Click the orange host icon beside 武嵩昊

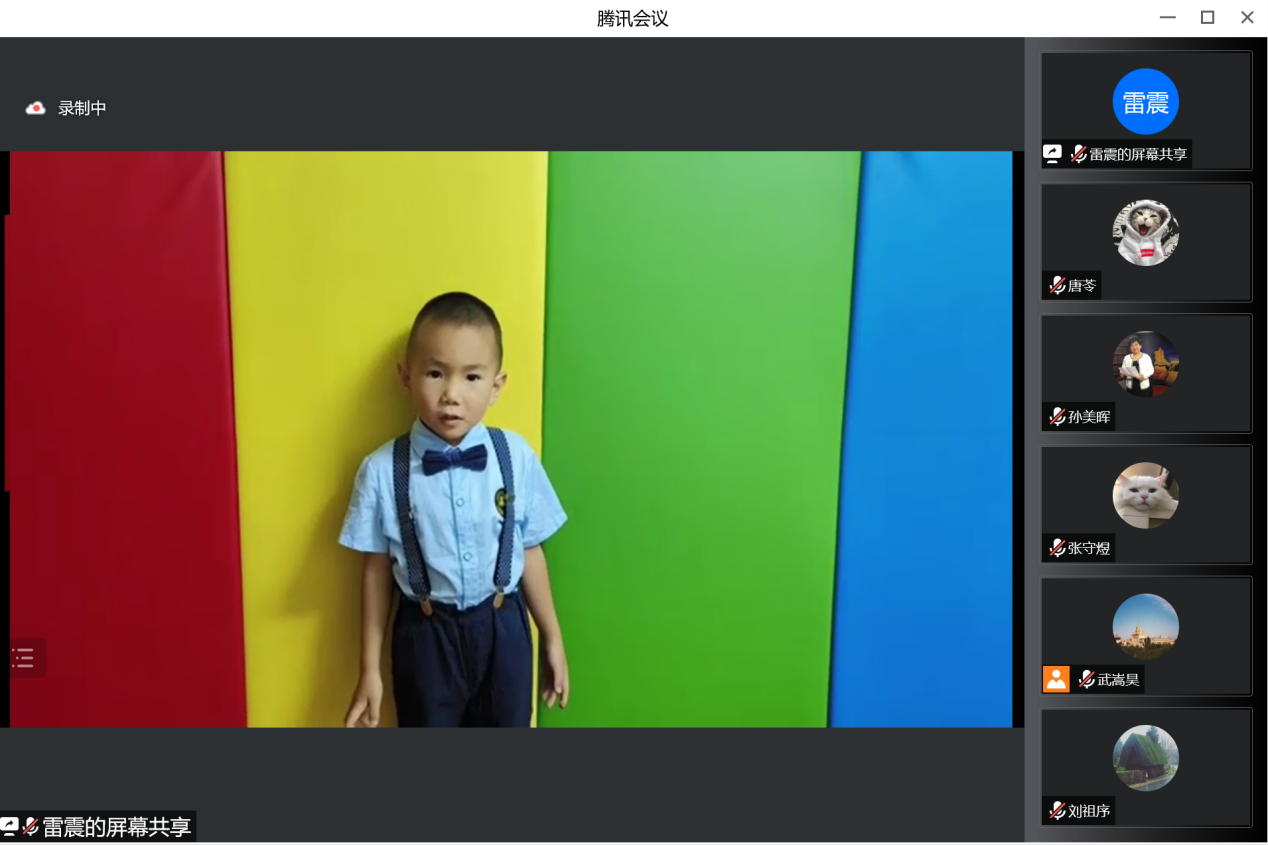[1056, 679]
